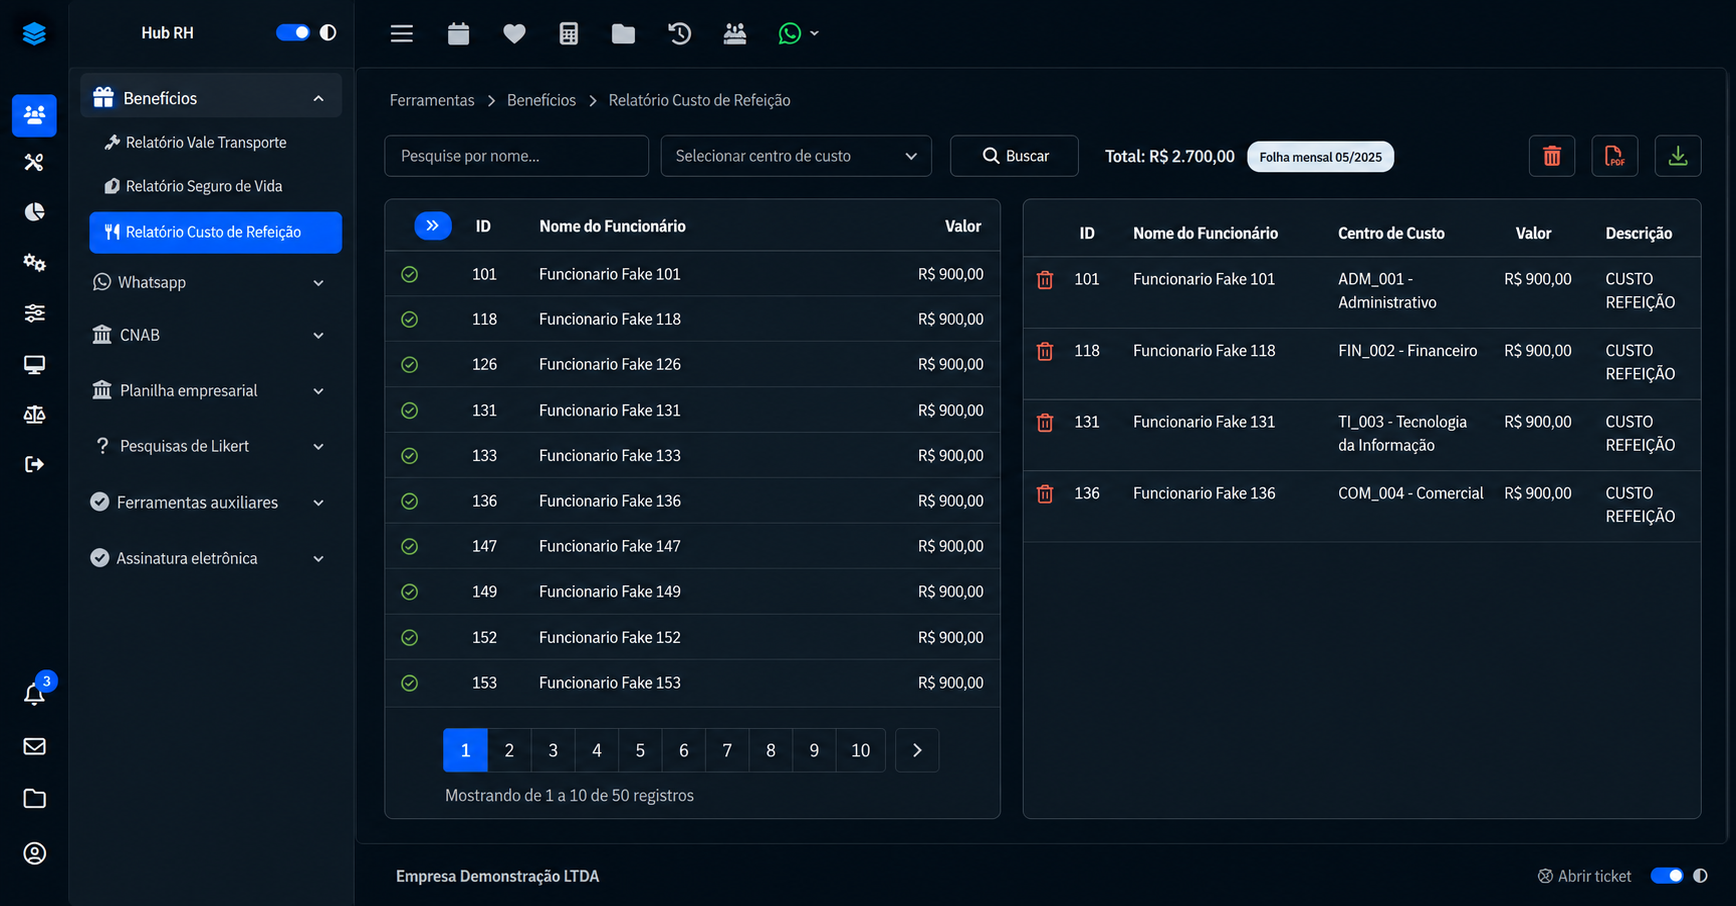Go to Ferramentas breadcrumb
Viewport: 1736px width, 906px height.
click(432, 100)
